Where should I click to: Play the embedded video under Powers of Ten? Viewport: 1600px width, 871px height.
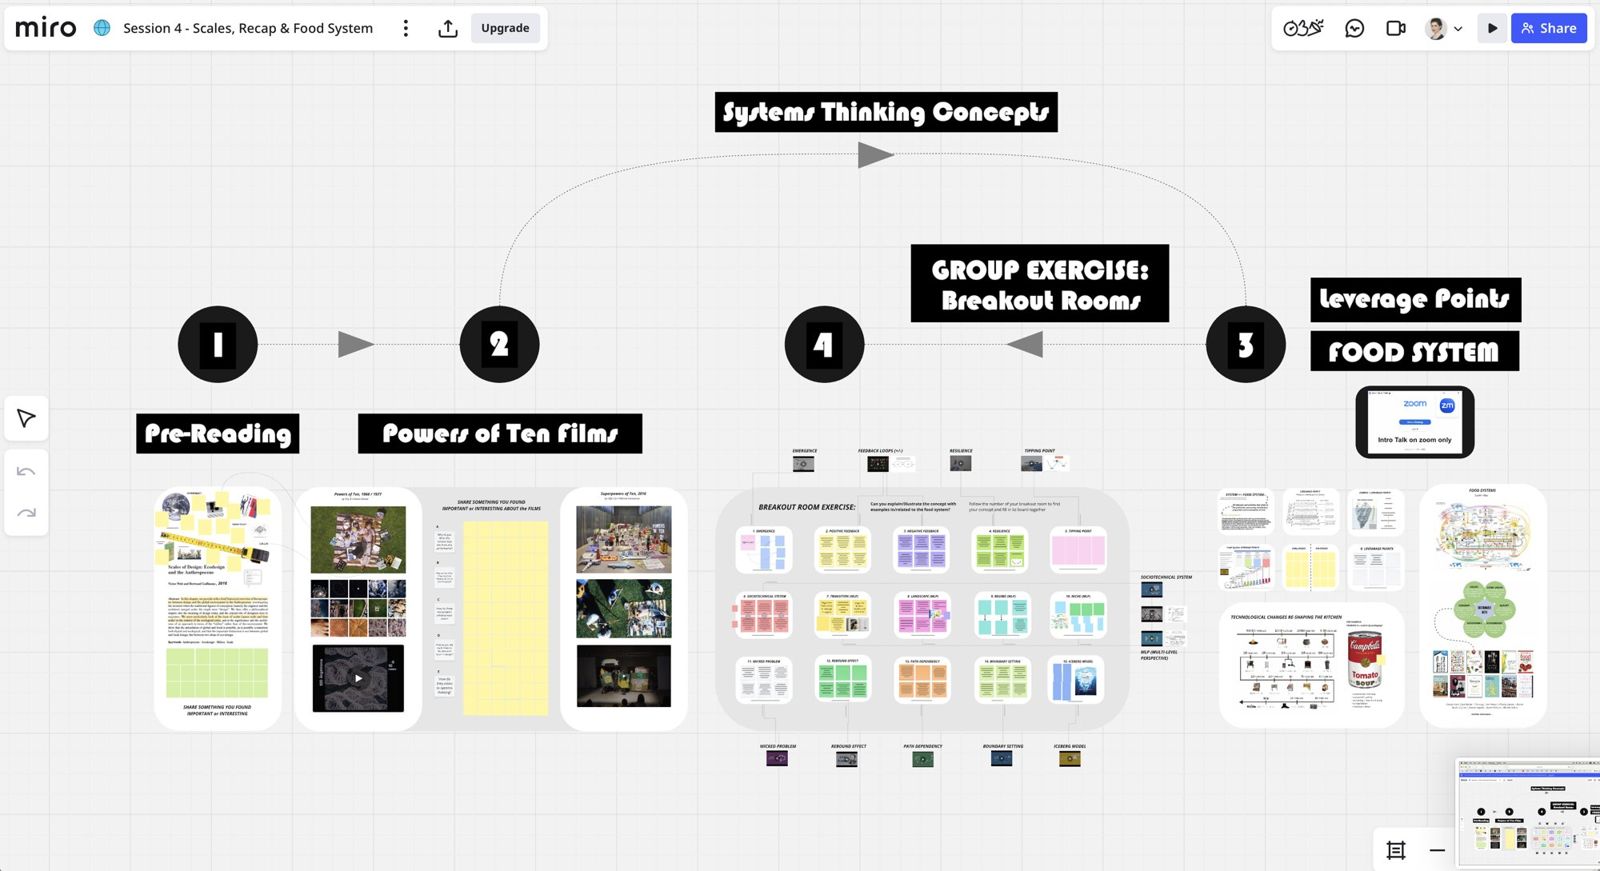pos(358,678)
